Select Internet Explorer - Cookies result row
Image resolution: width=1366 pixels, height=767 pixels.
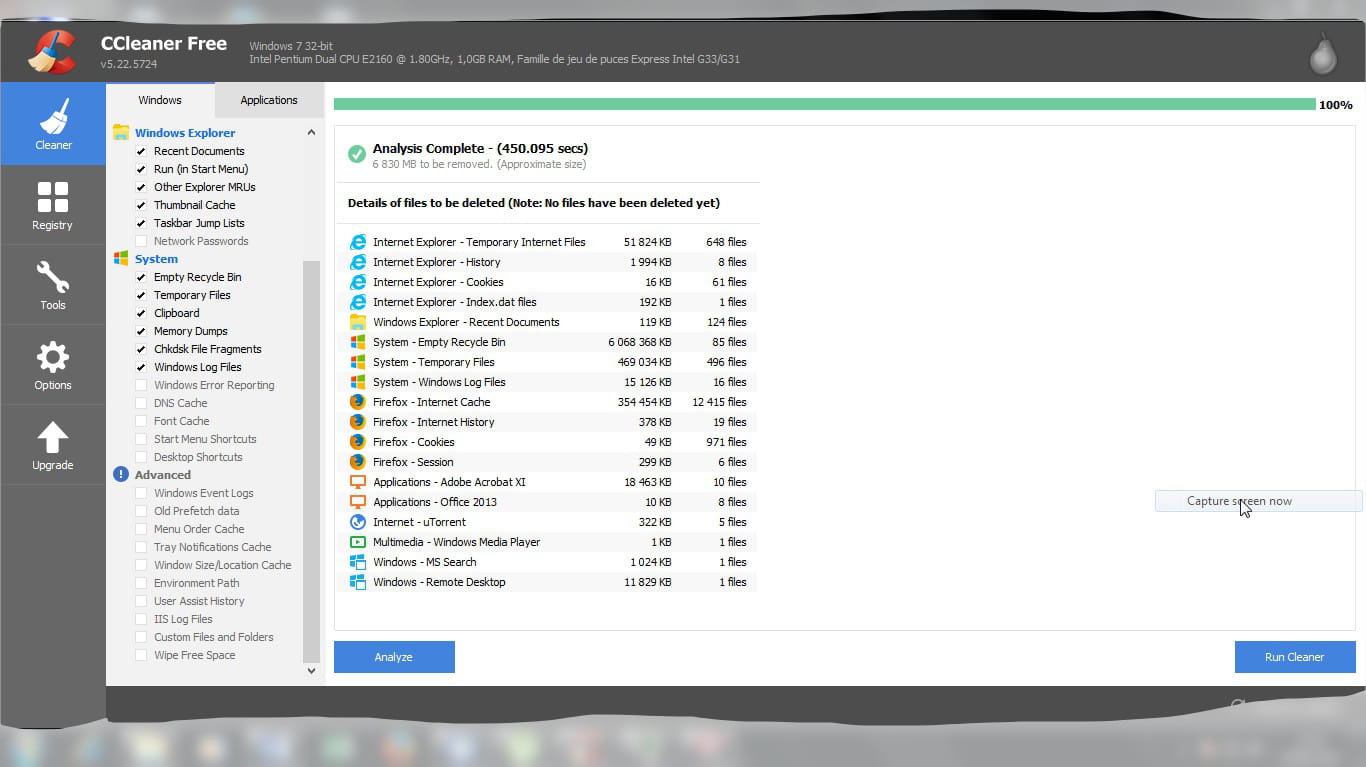pos(546,282)
